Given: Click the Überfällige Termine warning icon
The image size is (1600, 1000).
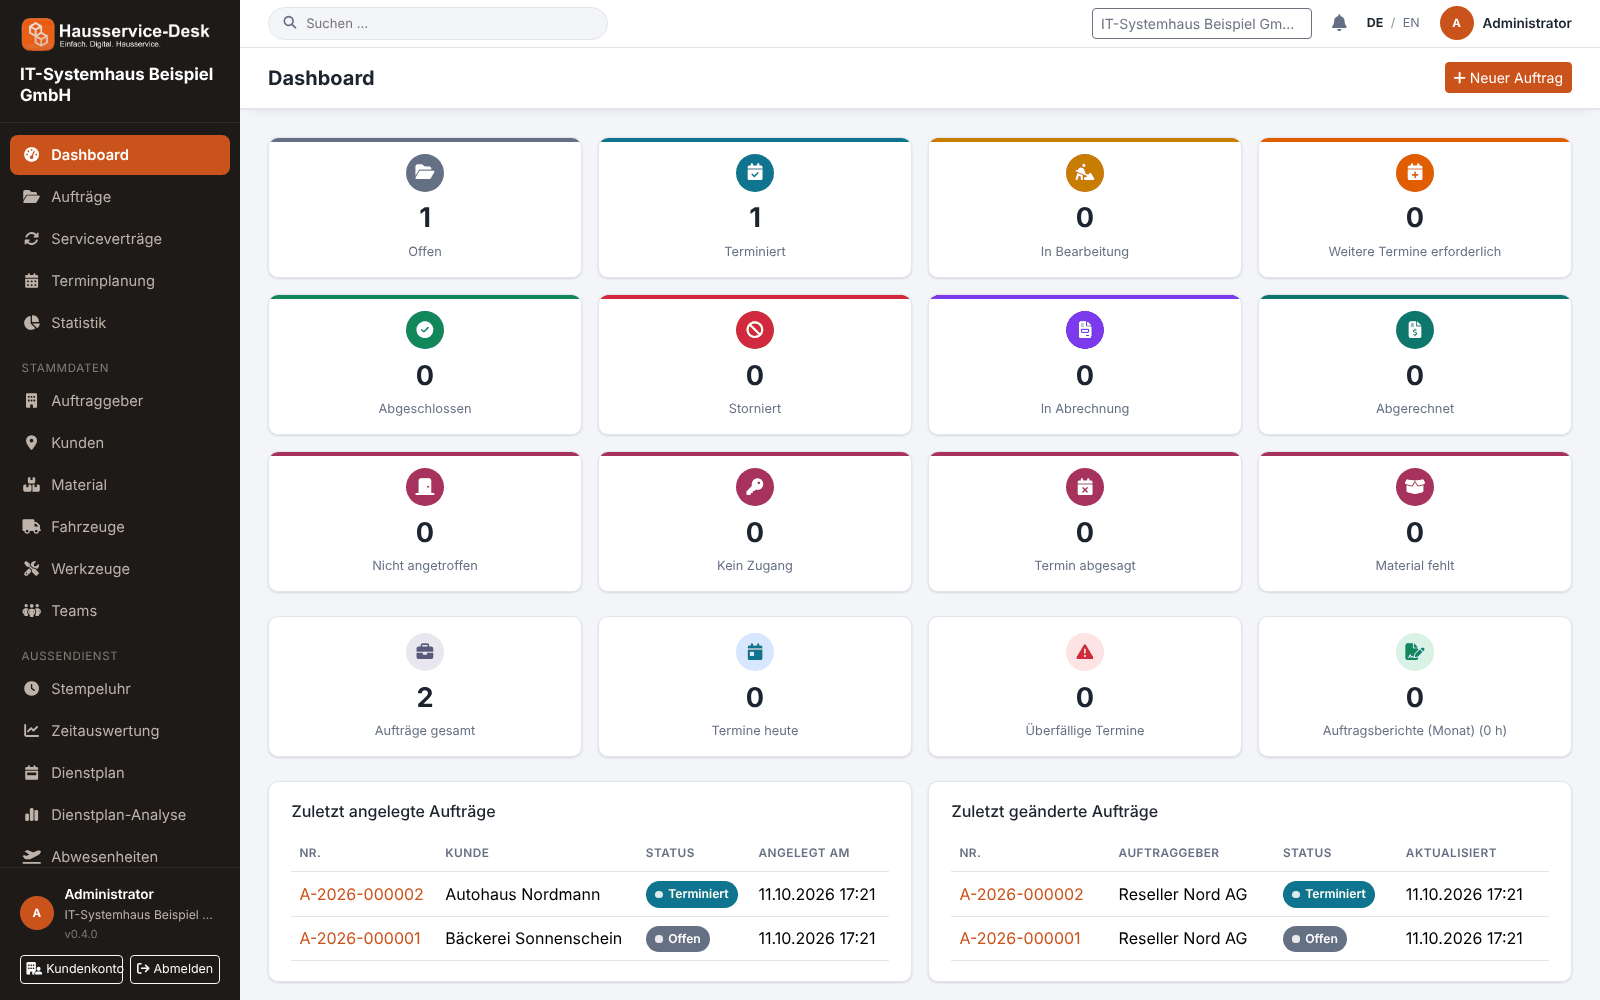Looking at the screenshot, I should coord(1085,652).
